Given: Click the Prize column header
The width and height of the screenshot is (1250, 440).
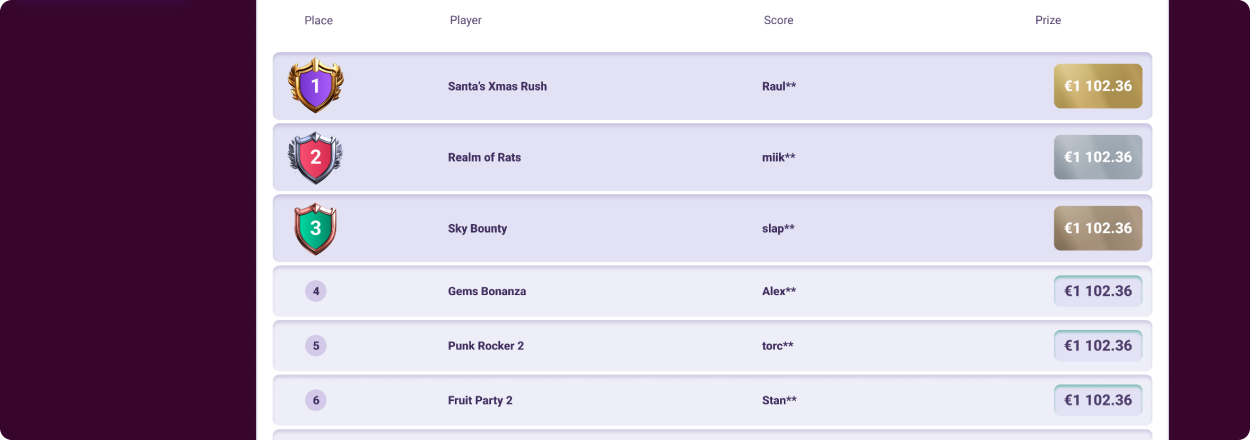Looking at the screenshot, I should pos(1048,20).
